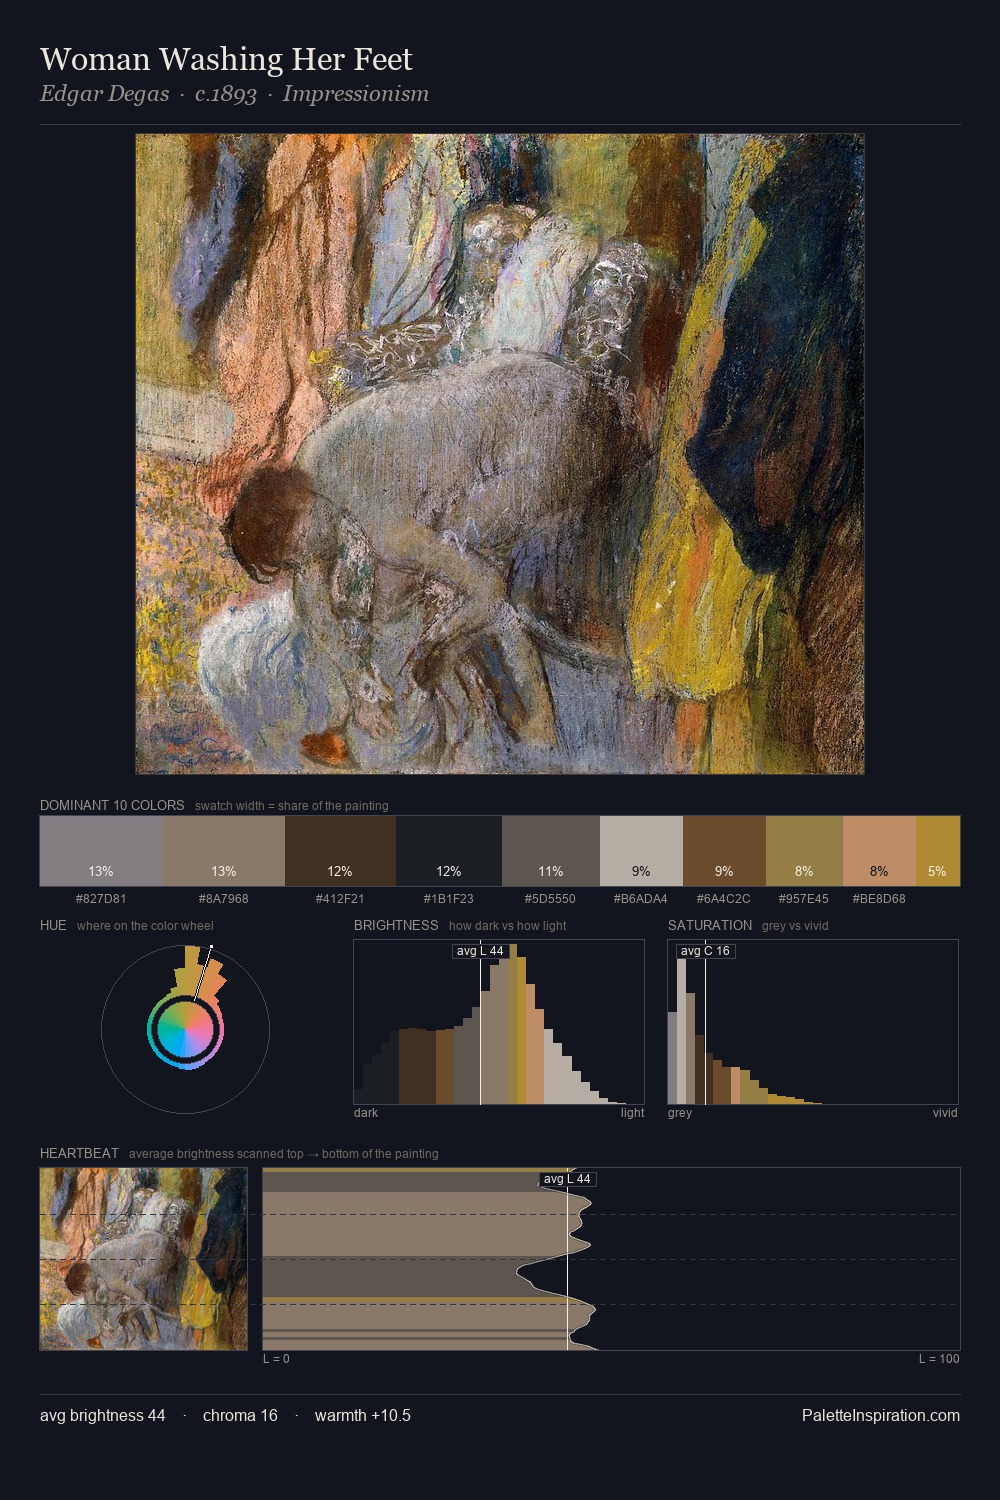Screen dimensions: 1000x1500
Task: Click the 'Woman Washing Her Feet' title
Action: [x=226, y=59]
